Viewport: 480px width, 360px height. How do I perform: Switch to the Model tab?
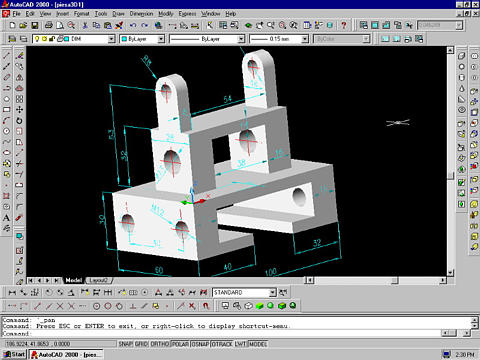[x=73, y=280]
